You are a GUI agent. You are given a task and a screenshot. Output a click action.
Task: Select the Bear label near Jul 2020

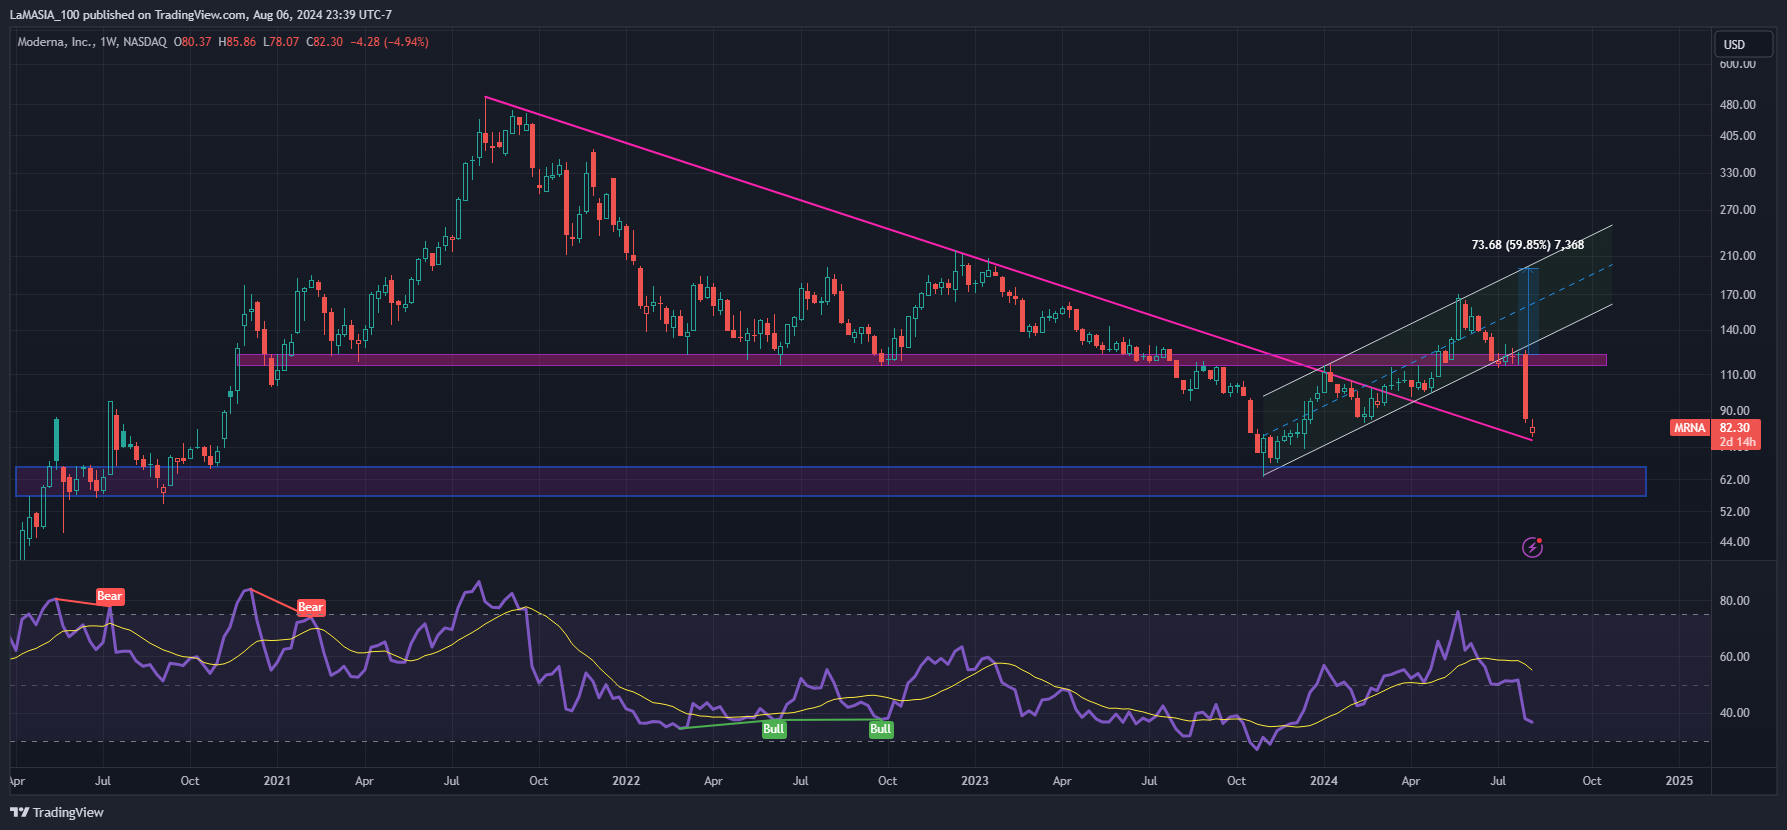(110, 596)
